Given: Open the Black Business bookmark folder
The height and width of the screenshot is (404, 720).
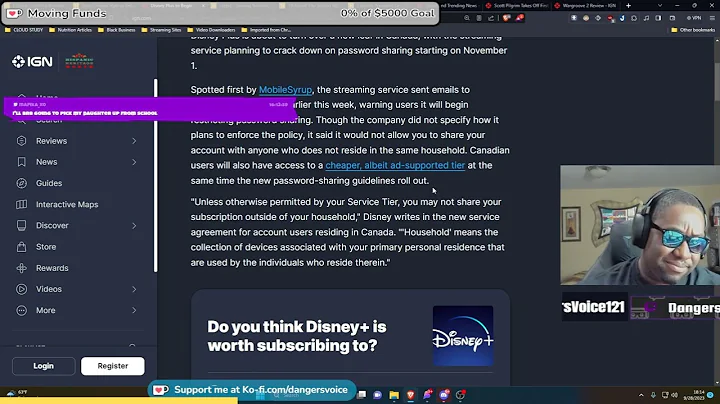Looking at the screenshot, I should [117, 30].
